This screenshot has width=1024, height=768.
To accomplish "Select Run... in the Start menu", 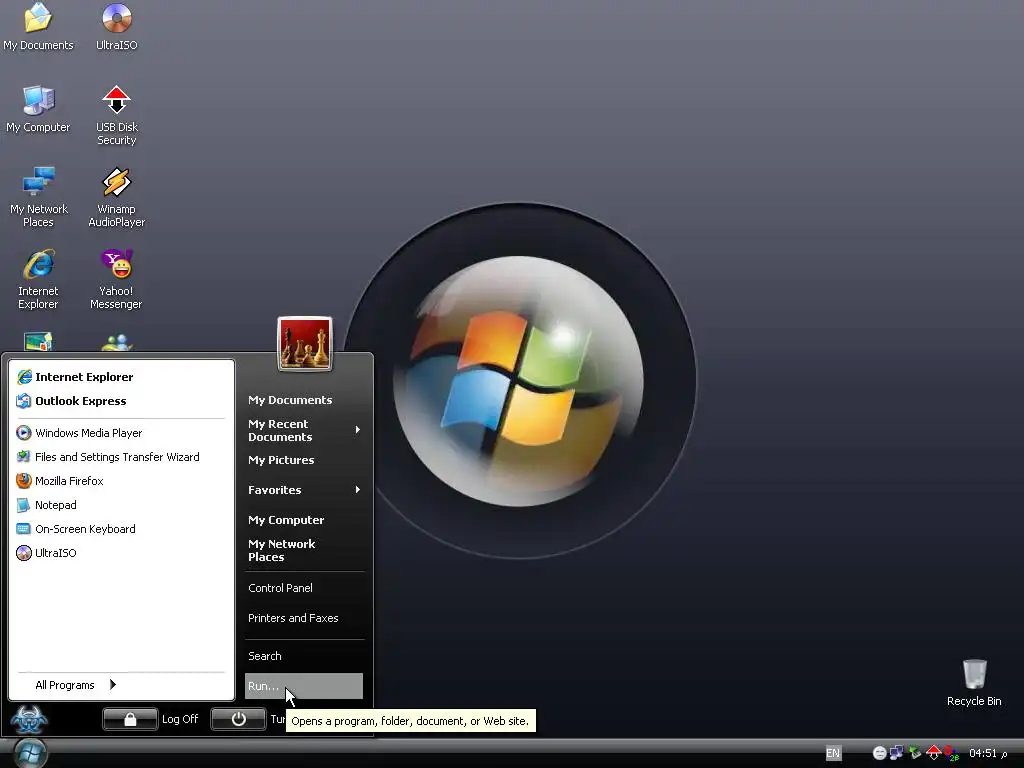I will click(304, 686).
